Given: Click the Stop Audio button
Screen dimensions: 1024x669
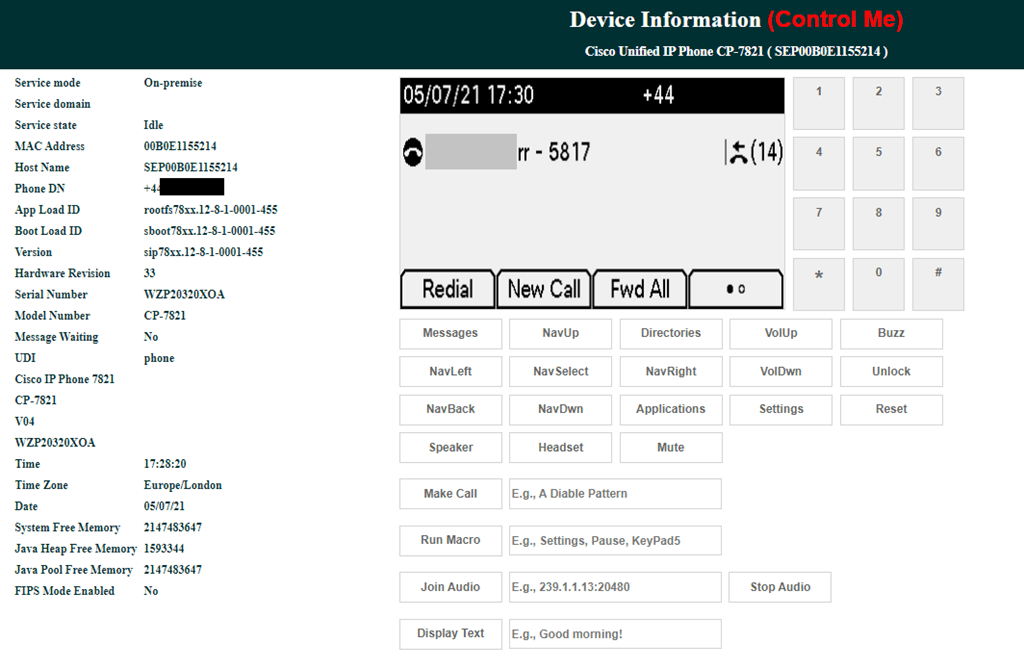Looking at the screenshot, I should pos(780,587).
